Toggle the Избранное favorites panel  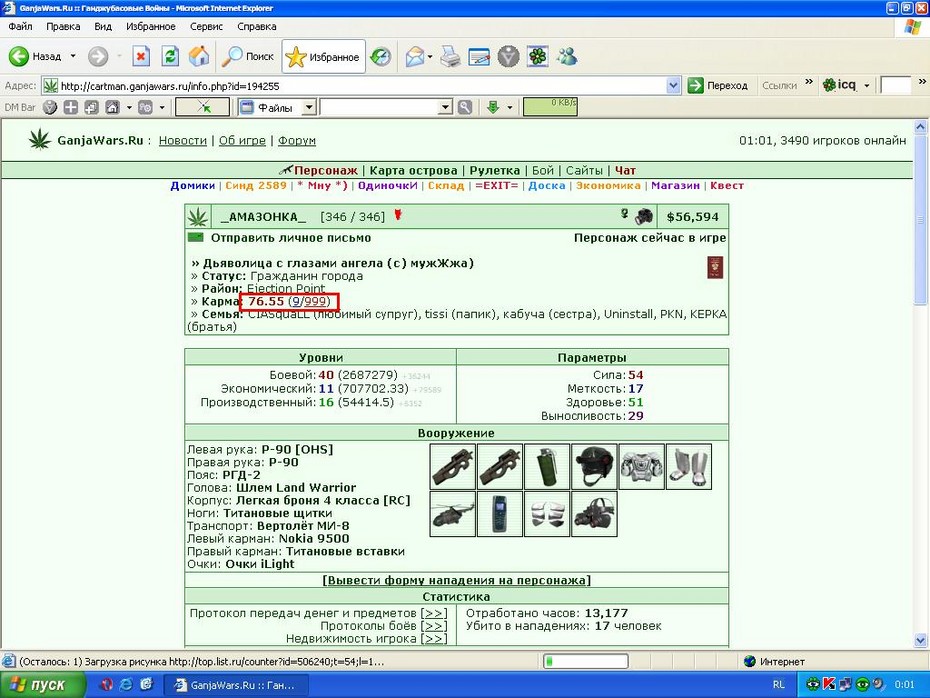coord(323,56)
